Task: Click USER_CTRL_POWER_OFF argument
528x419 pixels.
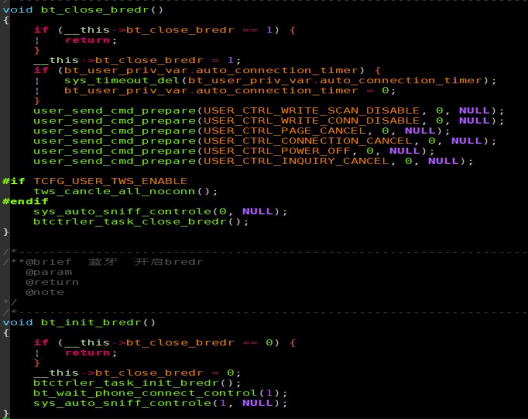Action: 277,151
